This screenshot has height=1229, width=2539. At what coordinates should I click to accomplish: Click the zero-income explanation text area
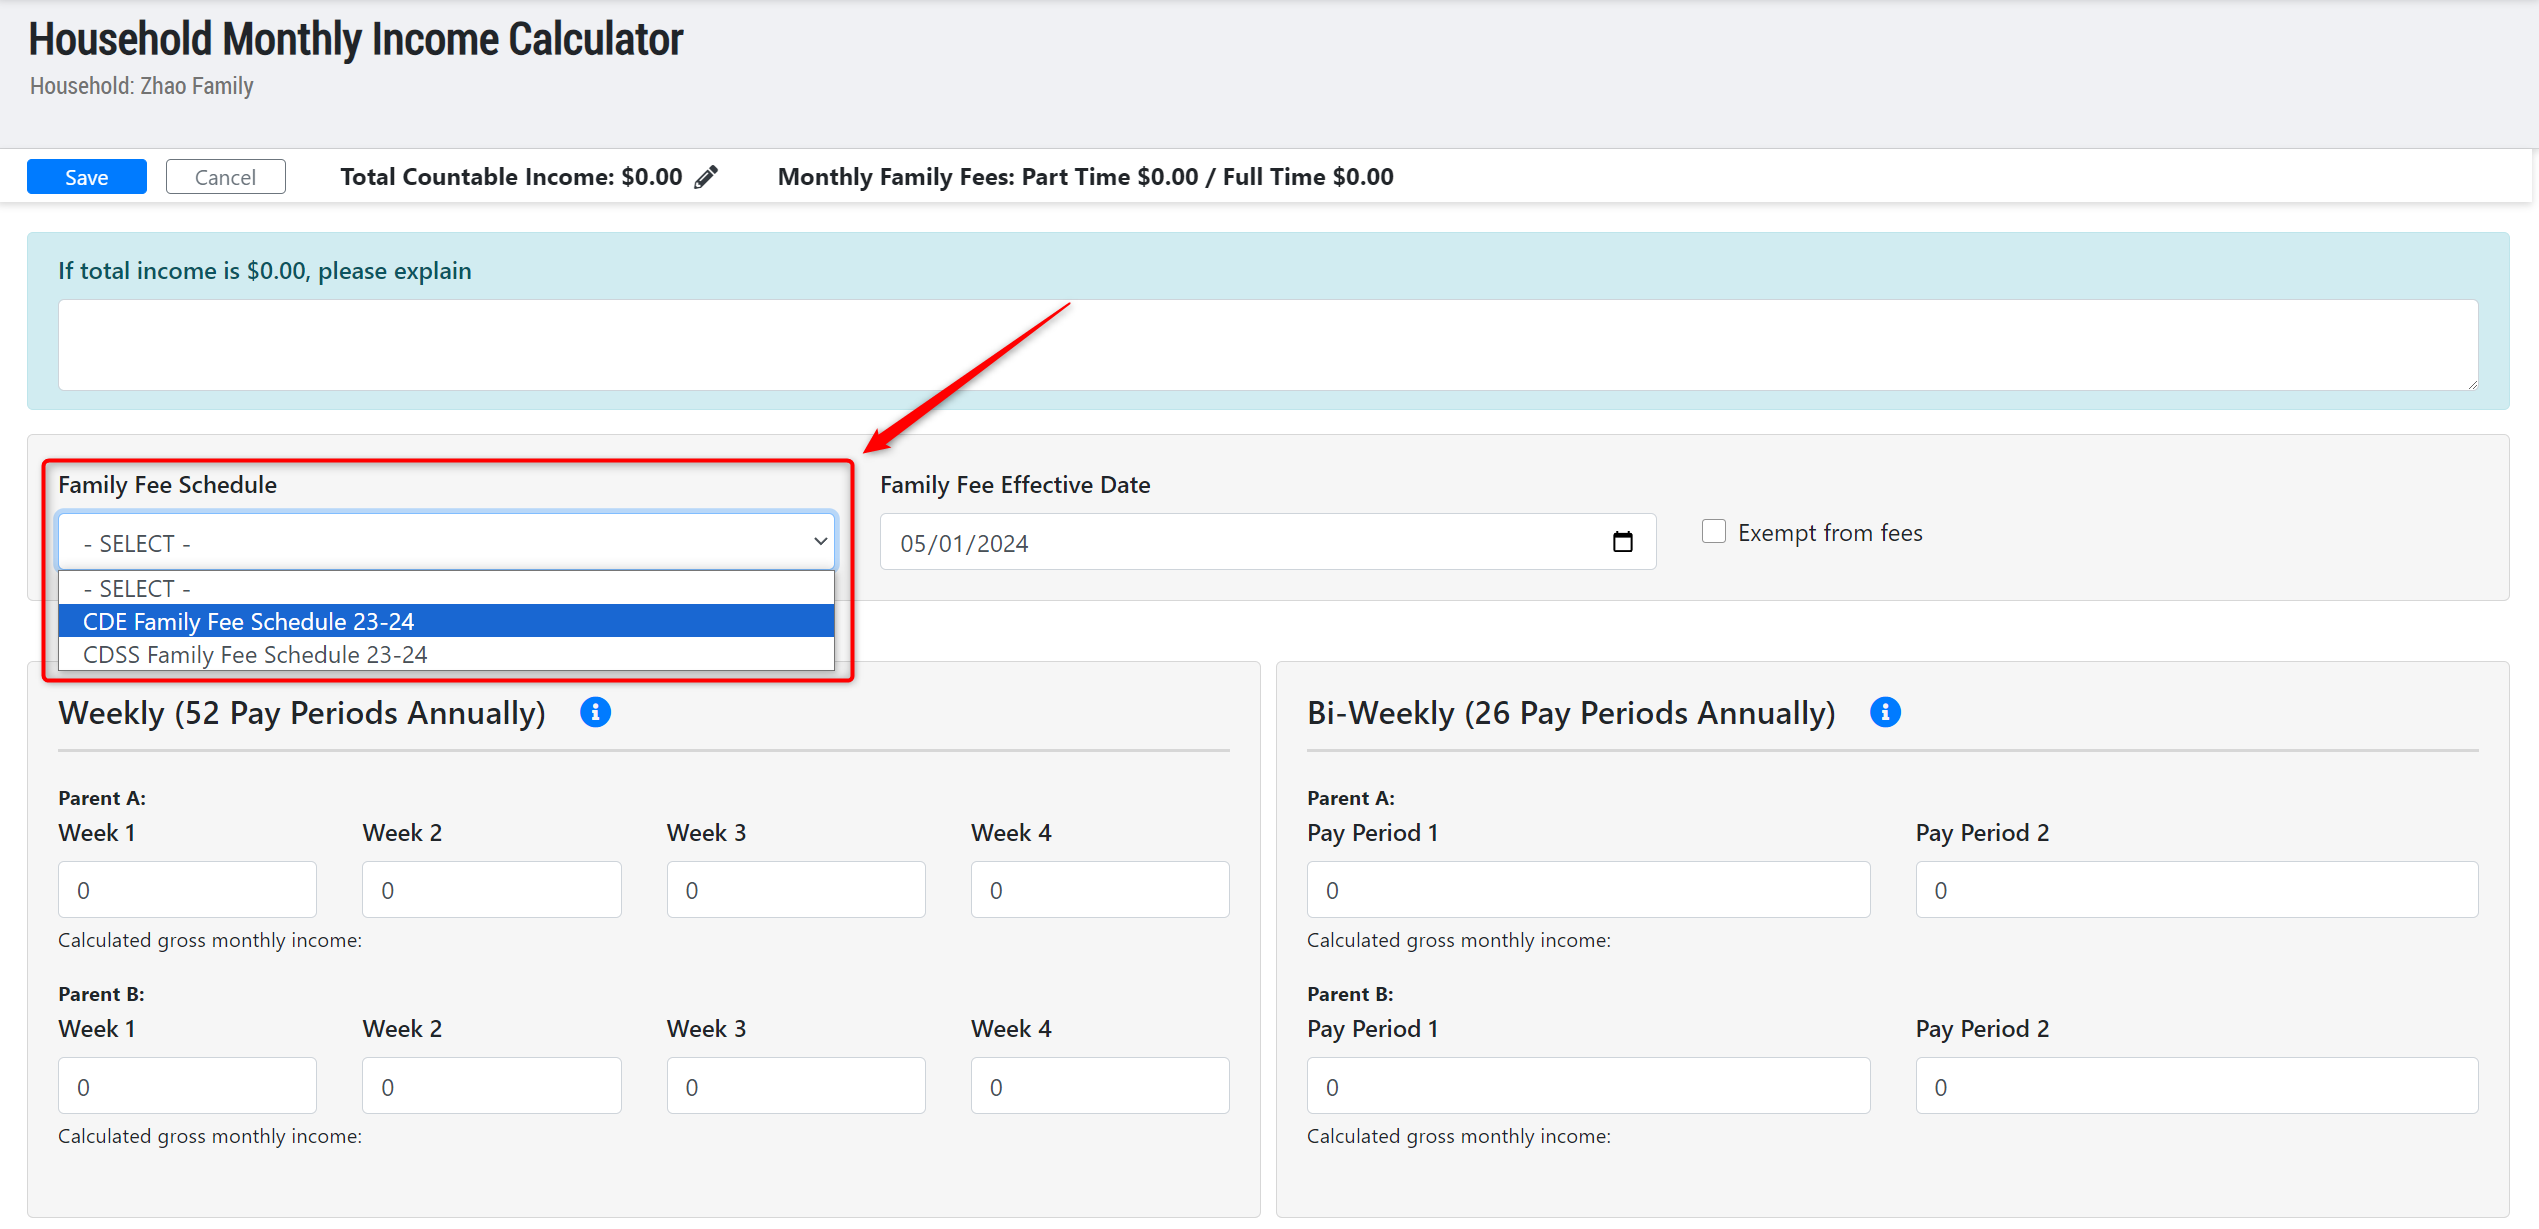pyautogui.click(x=1267, y=345)
